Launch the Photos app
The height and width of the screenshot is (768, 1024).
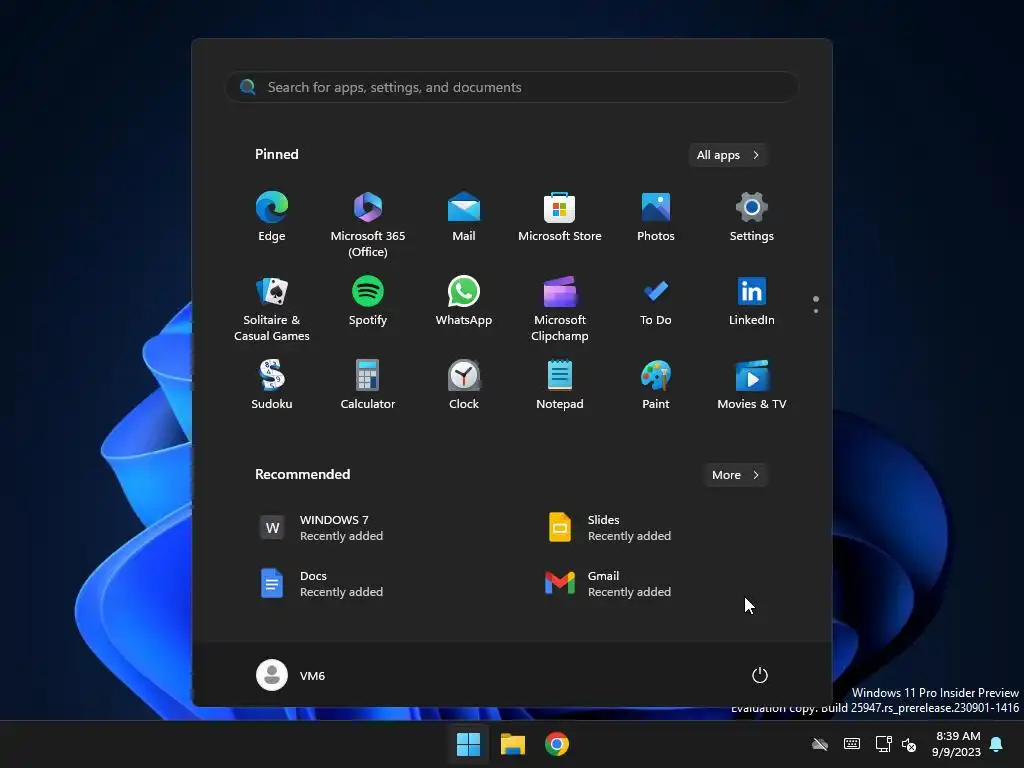tap(656, 218)
